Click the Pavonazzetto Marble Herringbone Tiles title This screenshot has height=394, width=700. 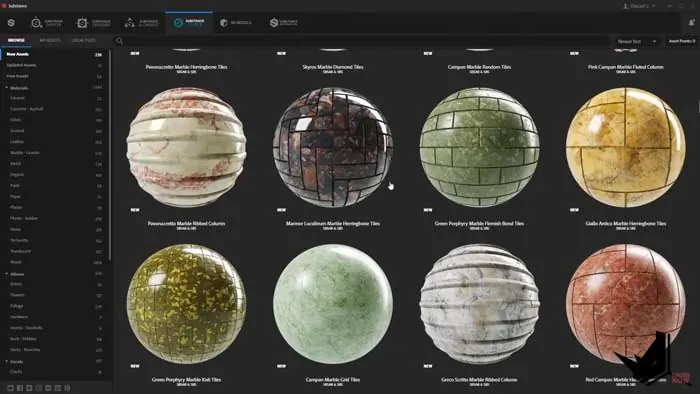(187, 67)
